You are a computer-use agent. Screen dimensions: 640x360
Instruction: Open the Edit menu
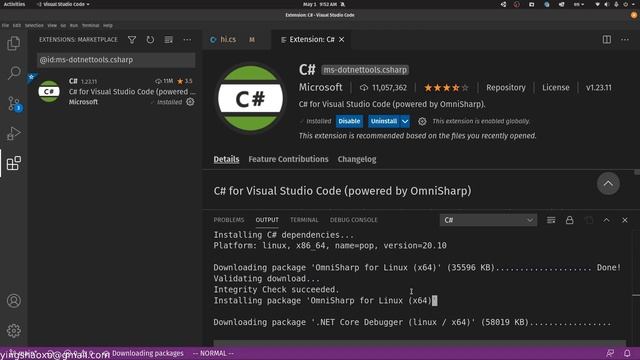click(x=17, y=25)
